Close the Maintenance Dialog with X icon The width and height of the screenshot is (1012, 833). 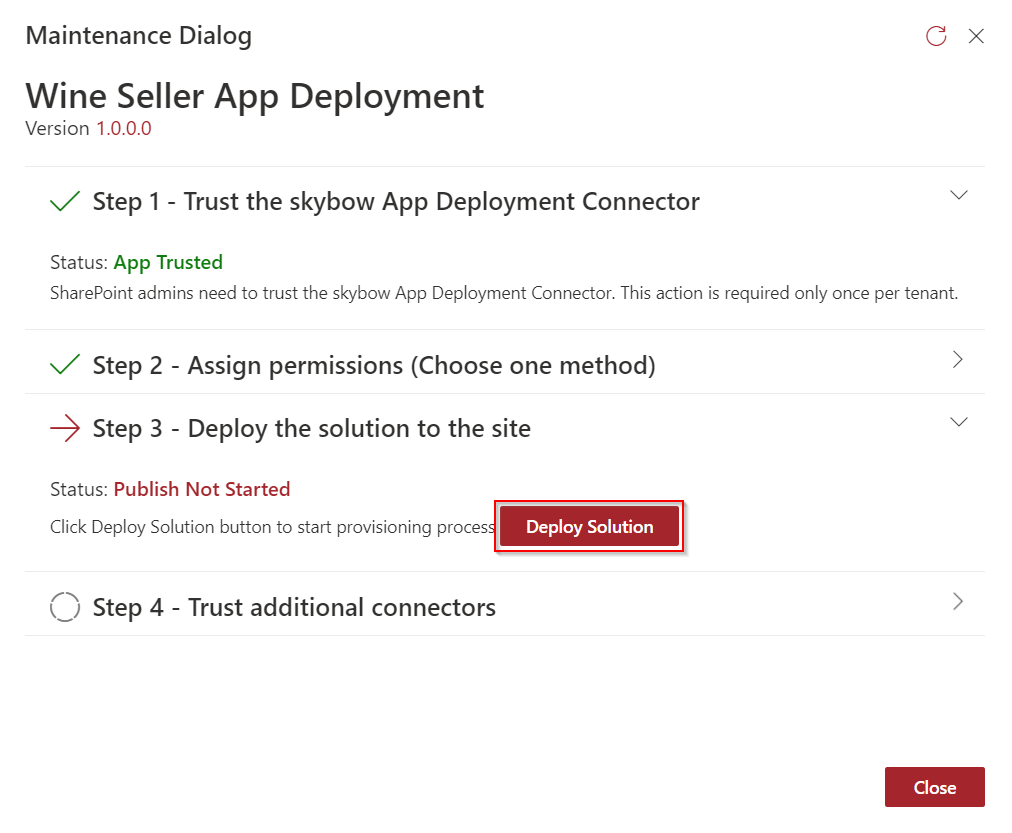pos(976,36)
